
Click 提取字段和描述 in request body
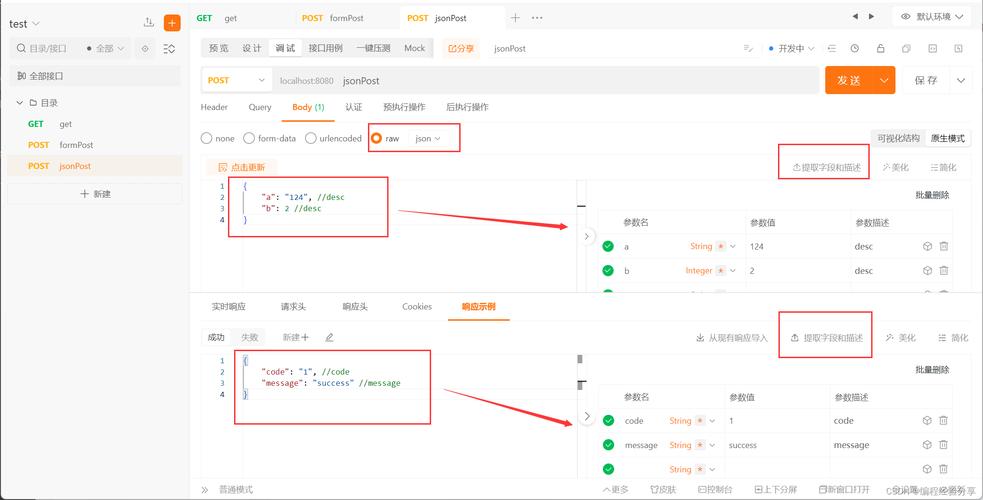(827, 167)
